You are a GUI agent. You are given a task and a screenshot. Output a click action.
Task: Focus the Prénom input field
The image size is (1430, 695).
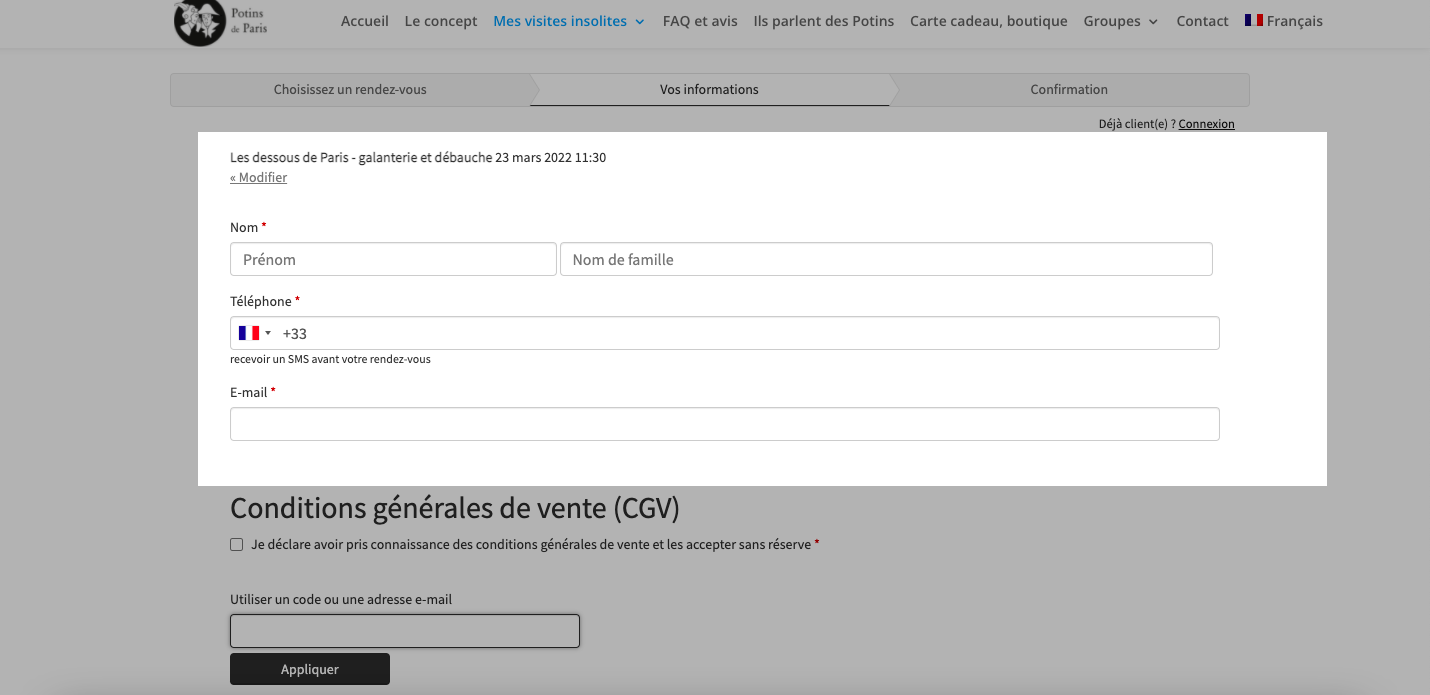tap(393, 259)
